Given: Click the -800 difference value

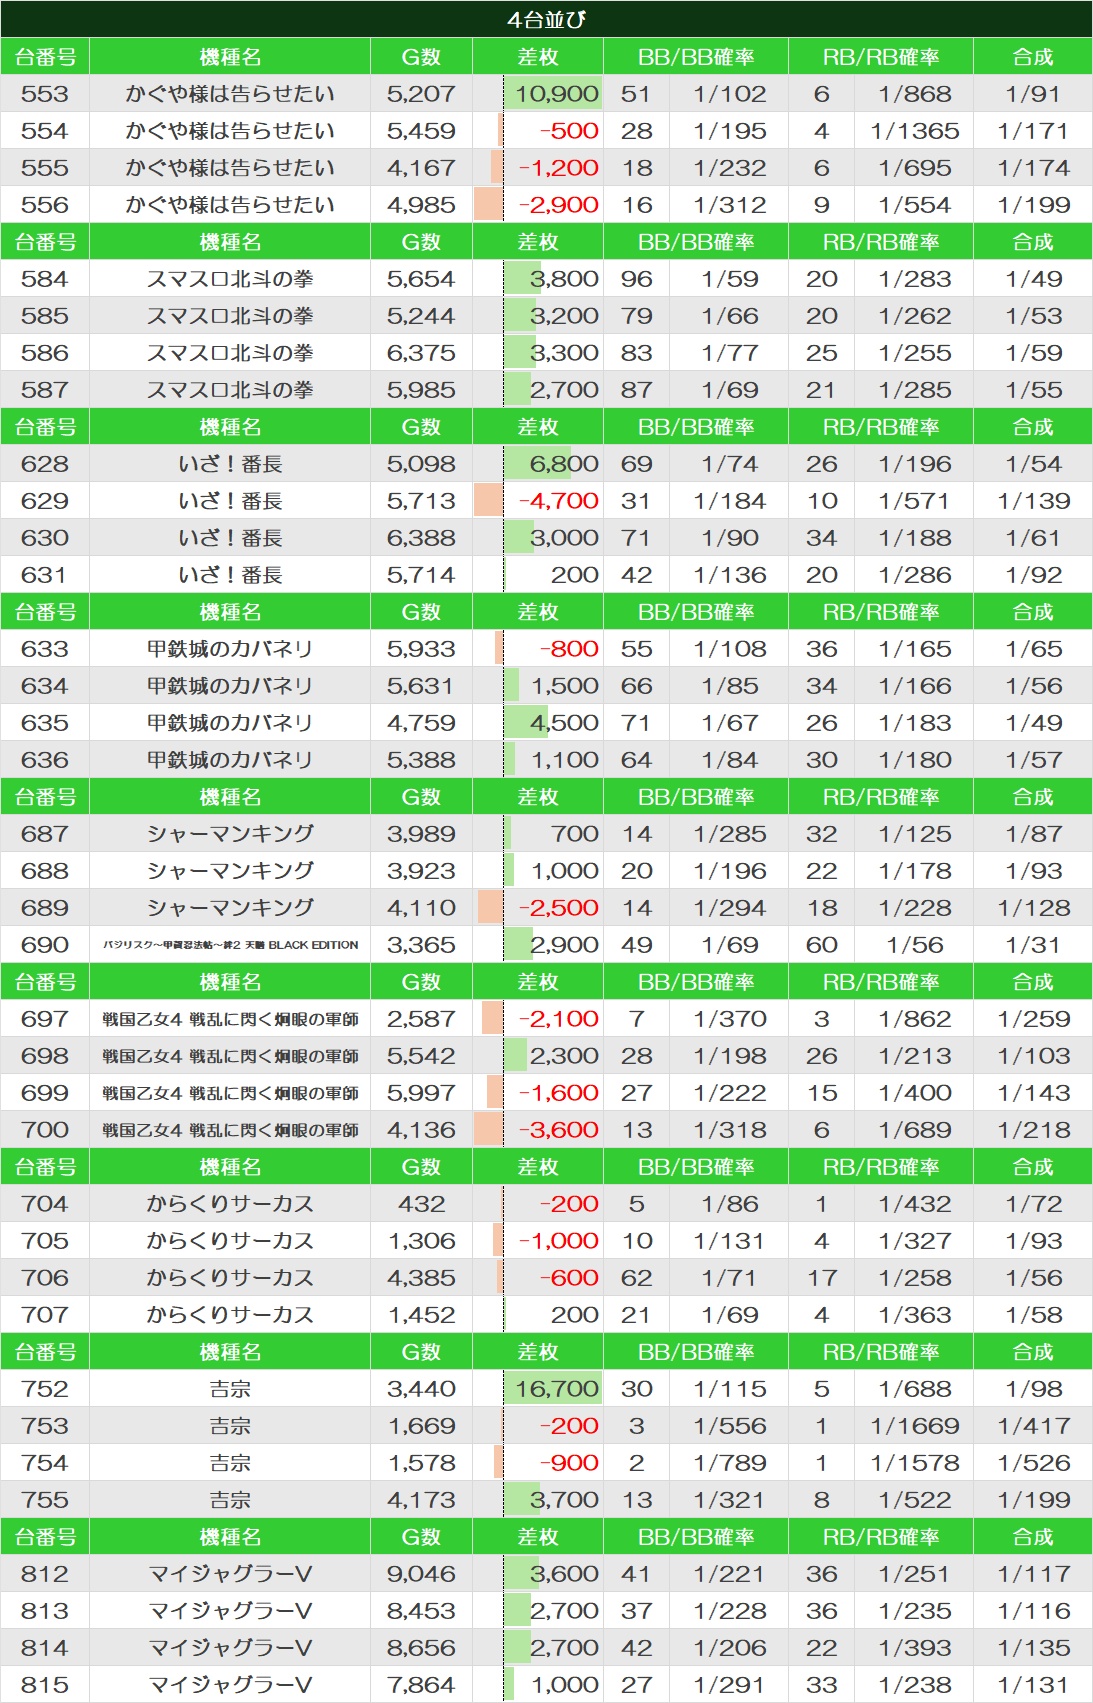Looking at the screenshot, I should (569, 649).
